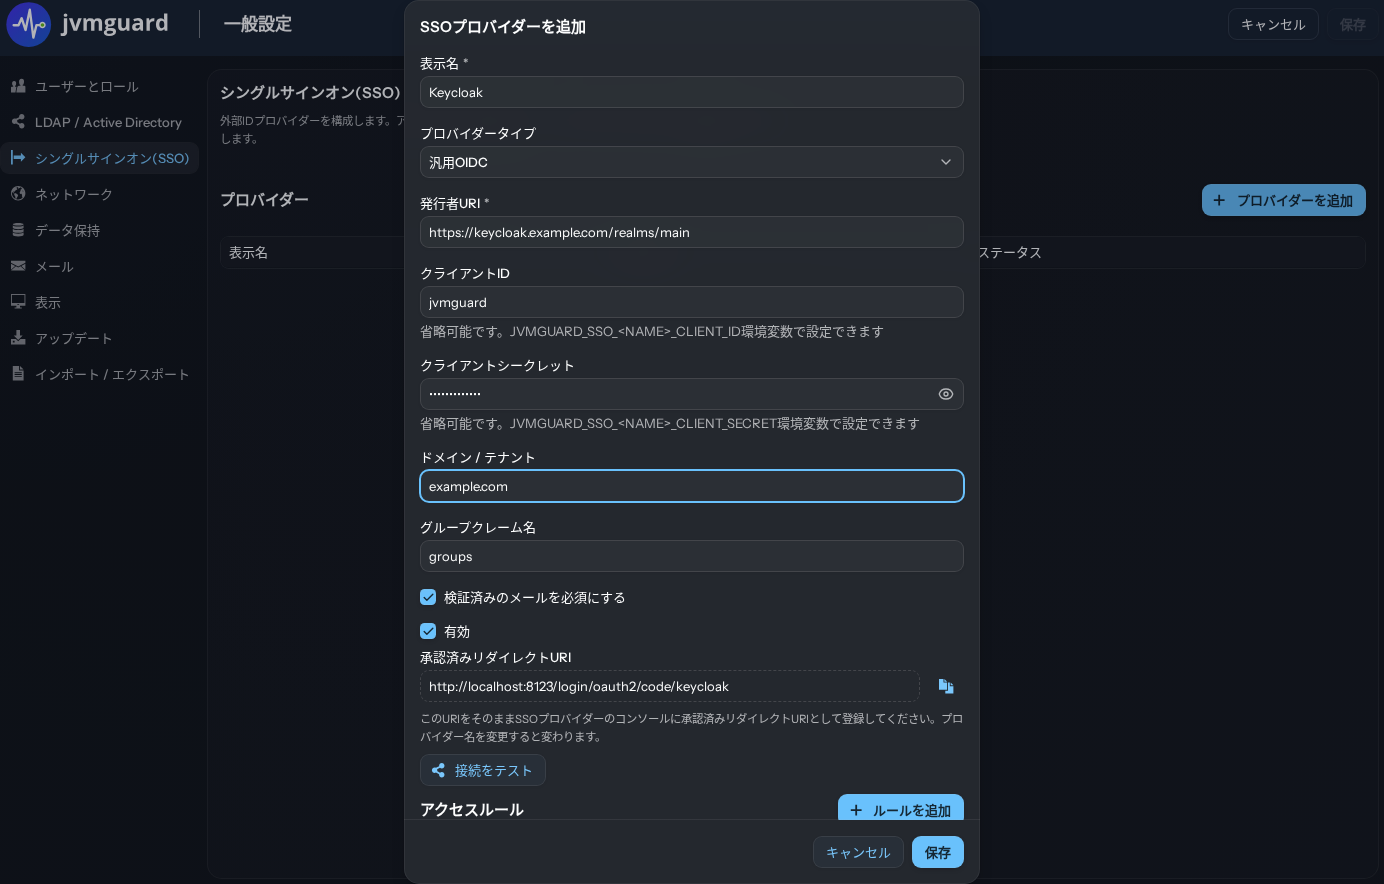The width and height of the screenshot is (1384, 884).
Task: Click プロバイダーを追加 button on settings page
Action: point(1284,200)
